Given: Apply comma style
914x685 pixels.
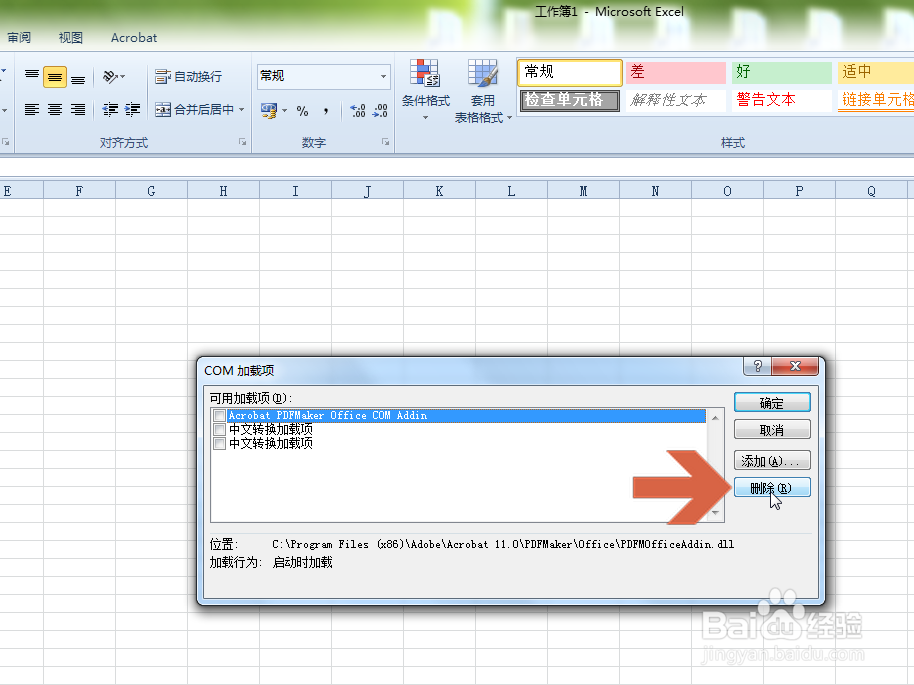Looking at the screenshot, I should point(326,110).
